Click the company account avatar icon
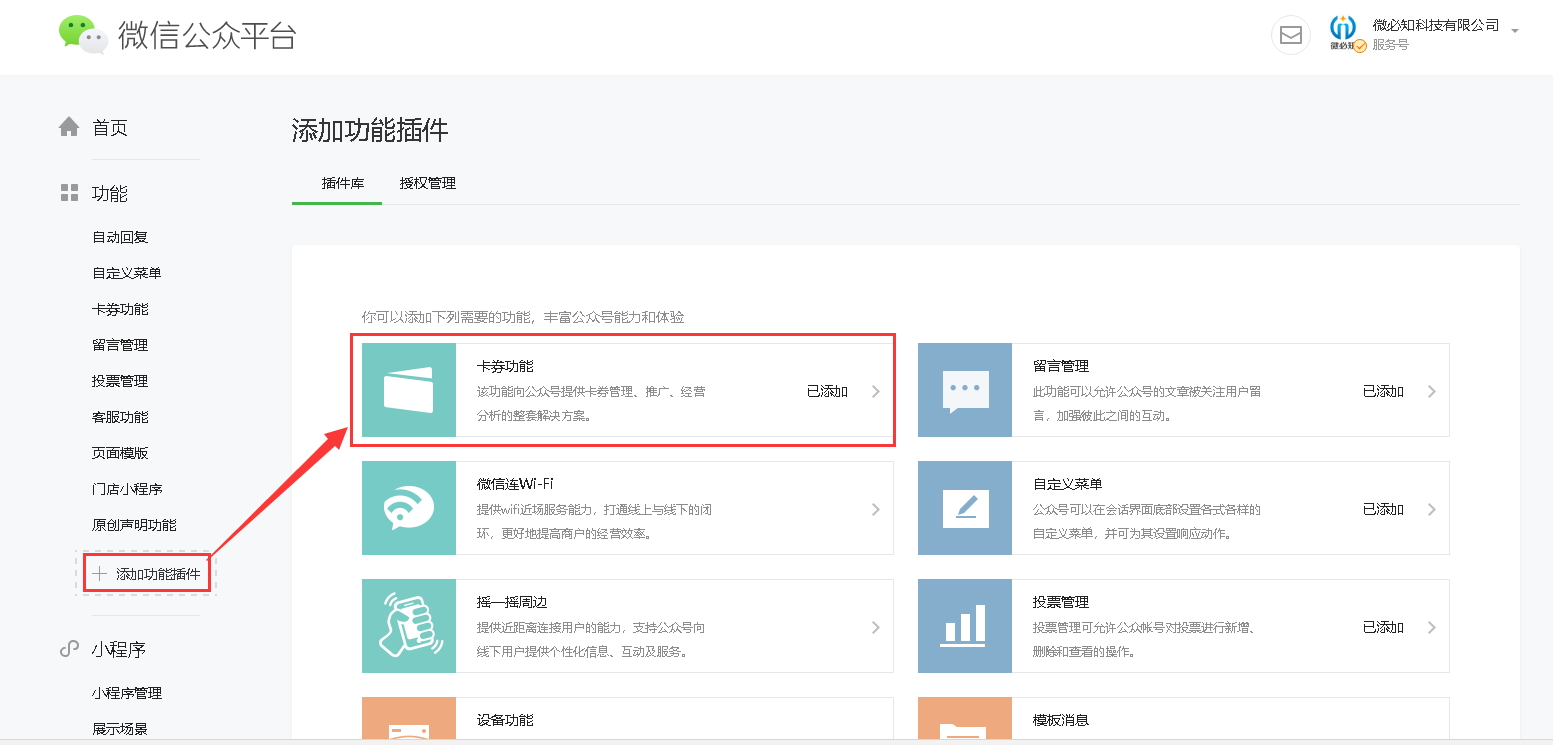 coord(1343,33)
